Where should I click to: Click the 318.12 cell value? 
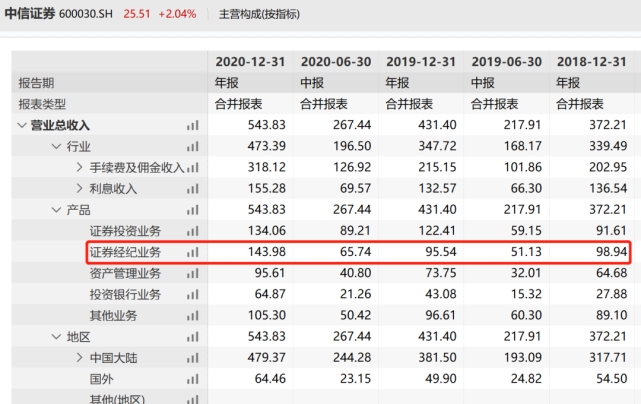[x=267, y=167]
